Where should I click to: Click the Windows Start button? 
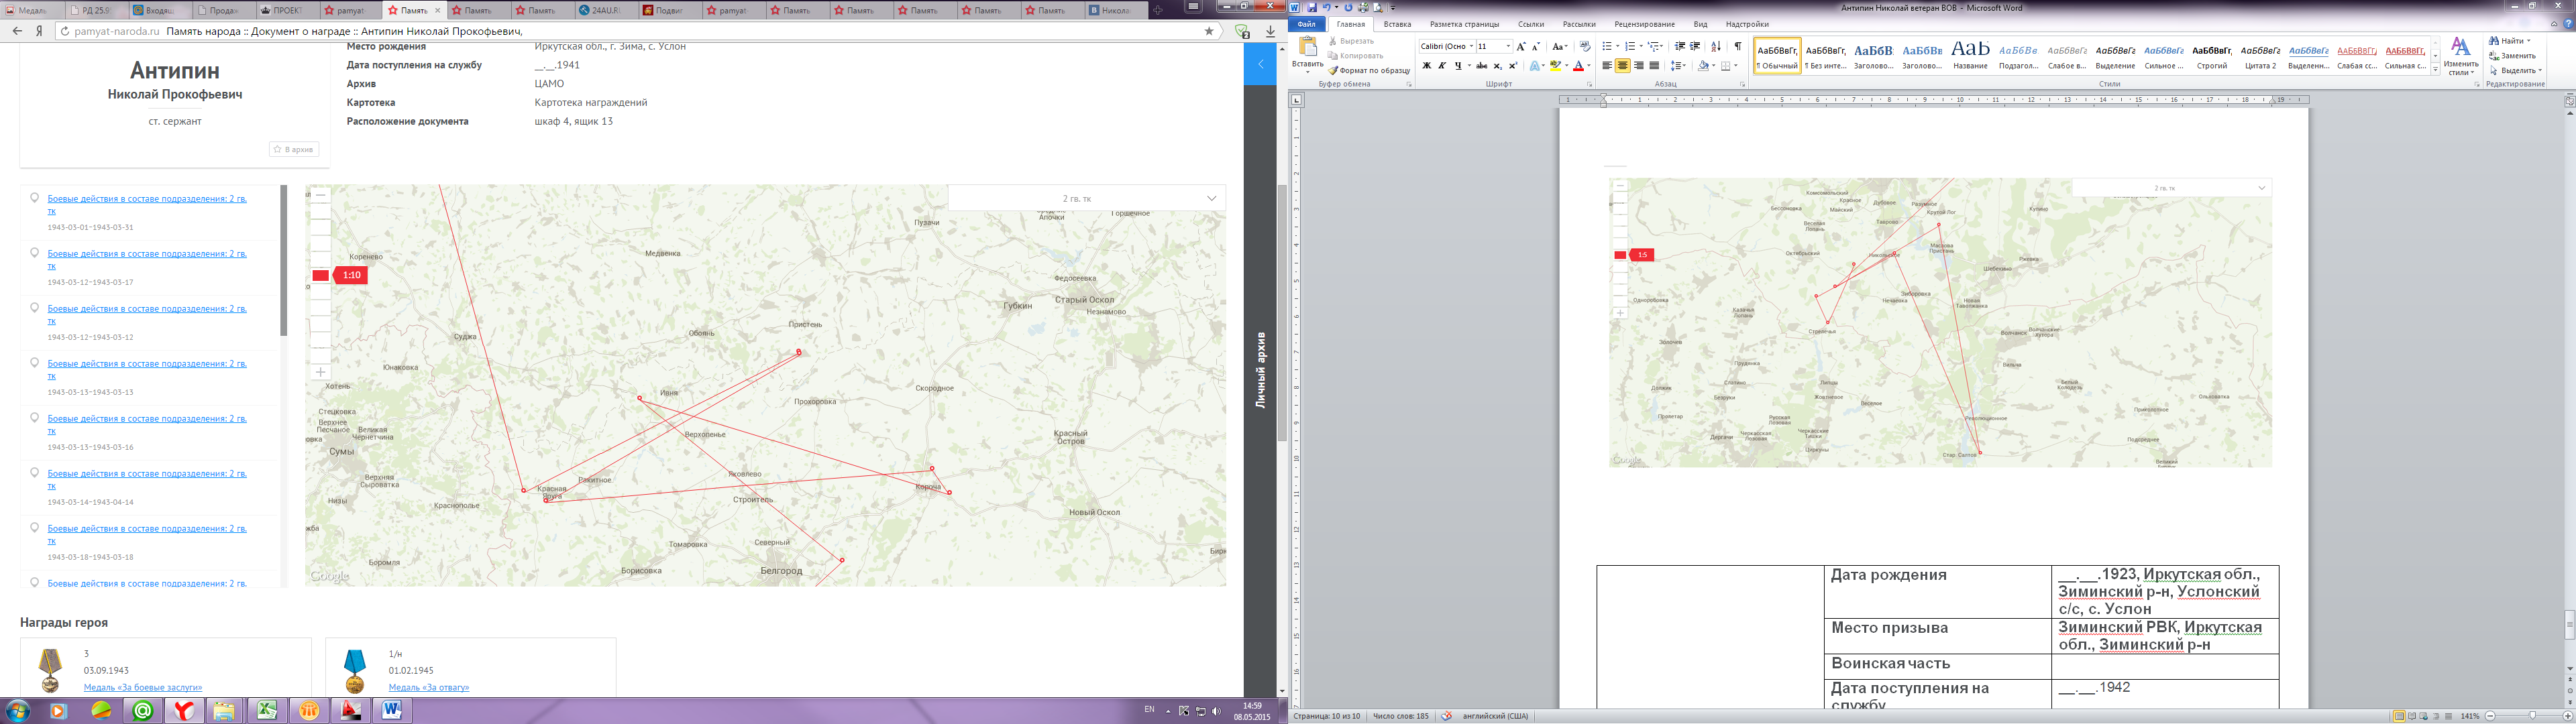pos(17,711)
